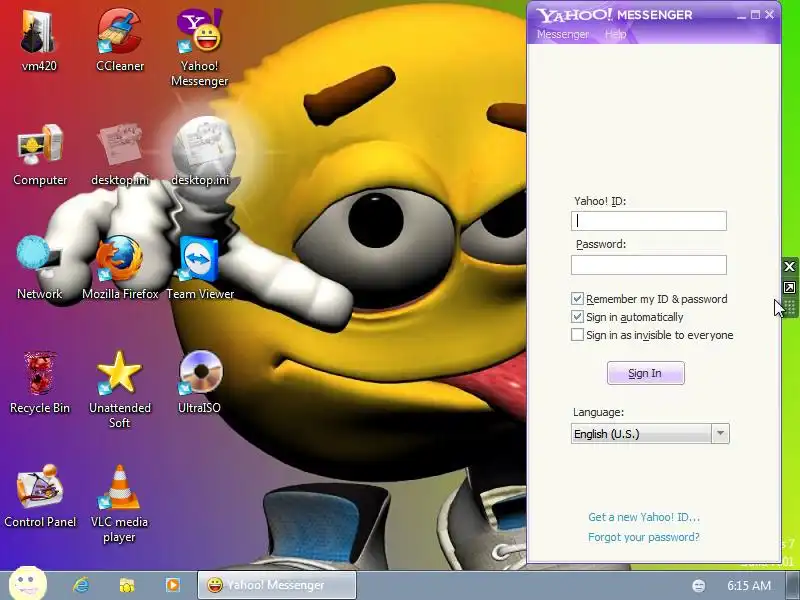
Task: Click the 6:15 AM clock
Action: 748,586
